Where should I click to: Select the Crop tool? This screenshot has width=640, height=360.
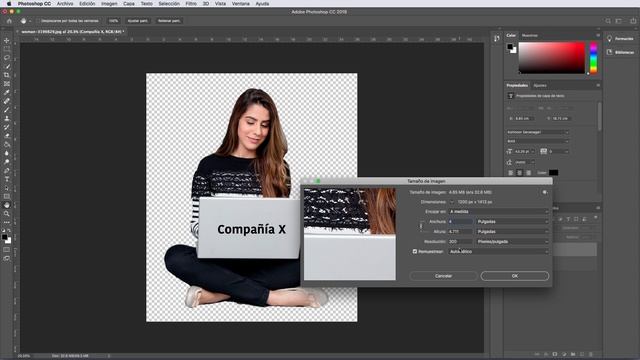7,75
